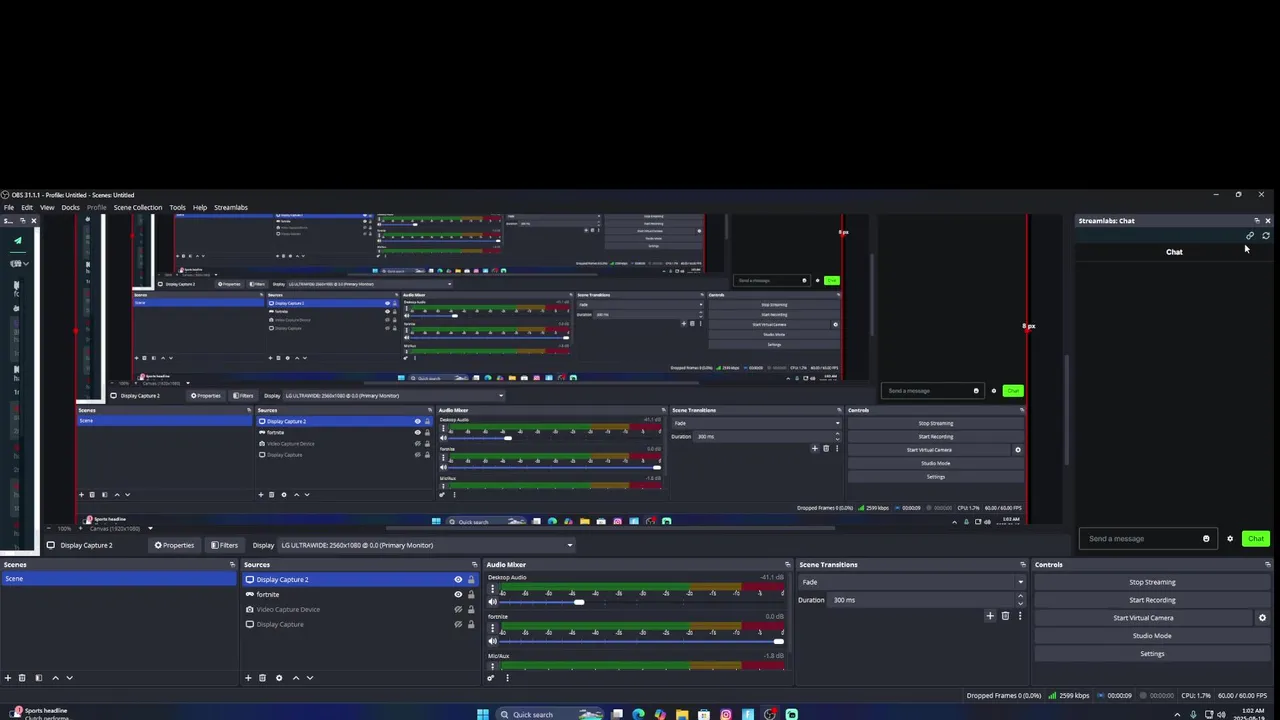The width and height of the screenshot is (1280, 720).
Task: Show the Video Capture Device source
Action: [458, 610]
